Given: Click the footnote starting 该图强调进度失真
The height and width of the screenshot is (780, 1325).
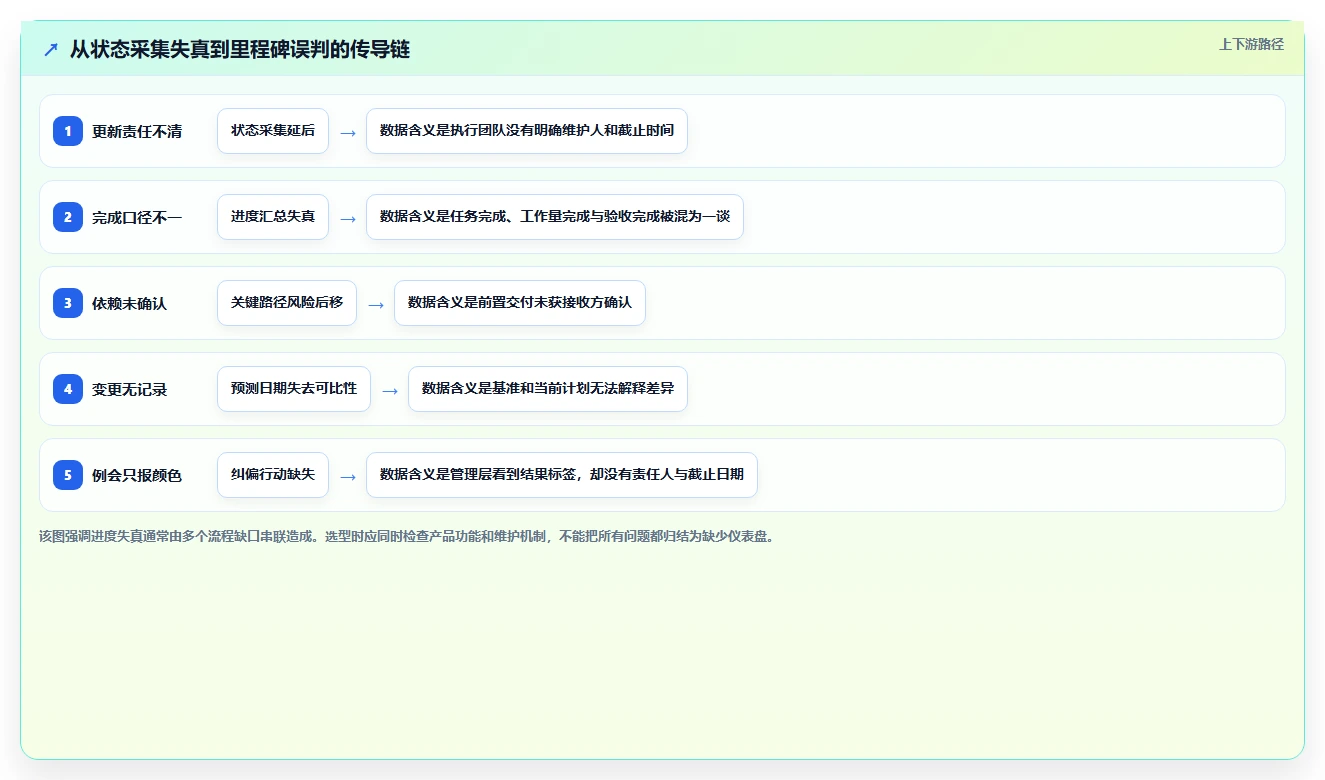Looking at the screenshot, I should click(x=407, y=536).
